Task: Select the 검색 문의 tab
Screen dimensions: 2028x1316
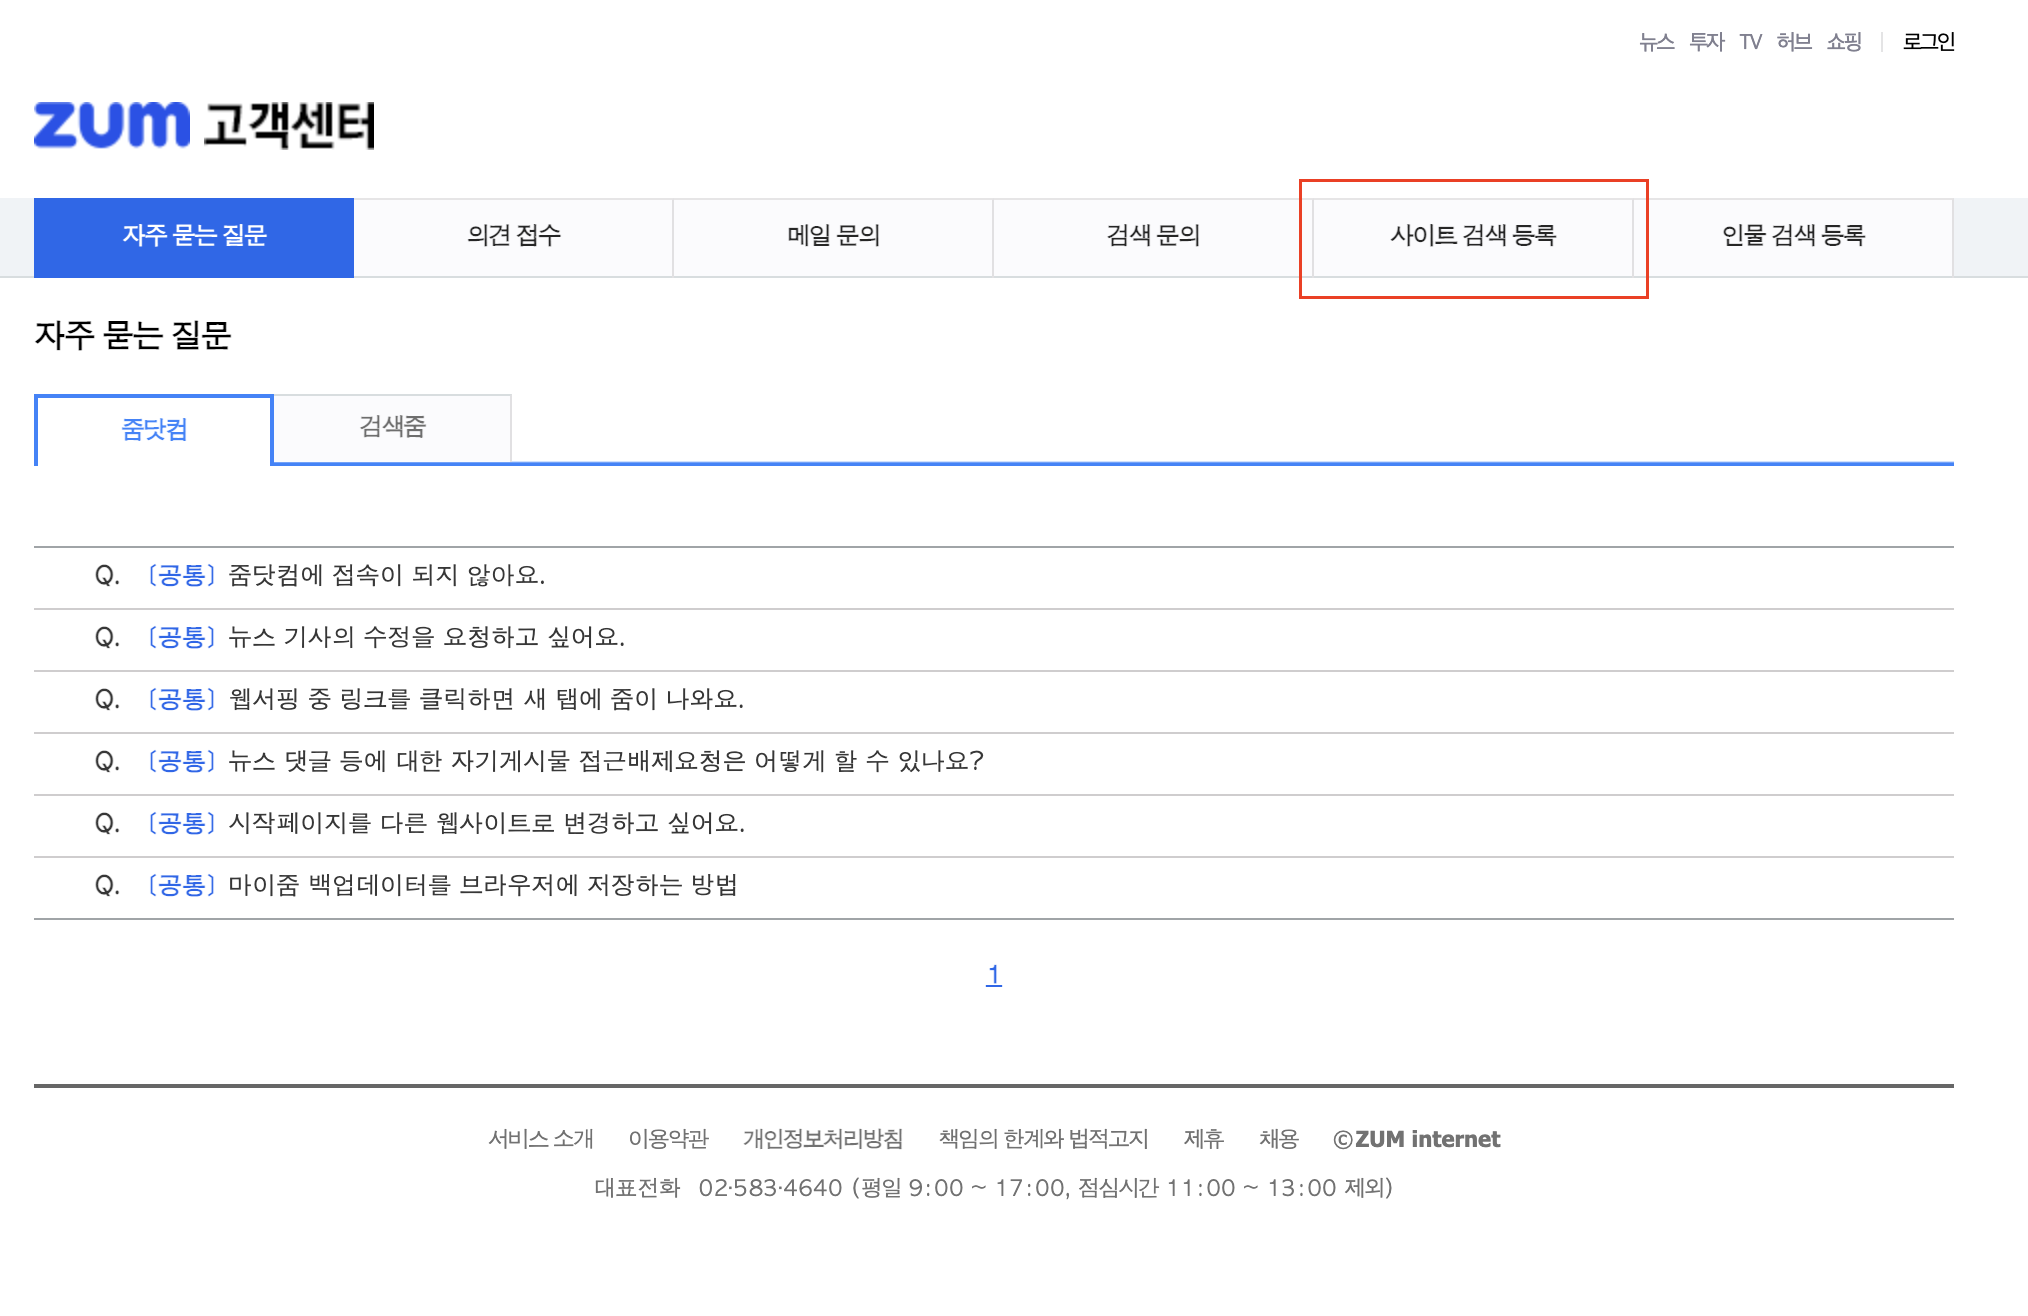Action: [x=1152, y=236]
